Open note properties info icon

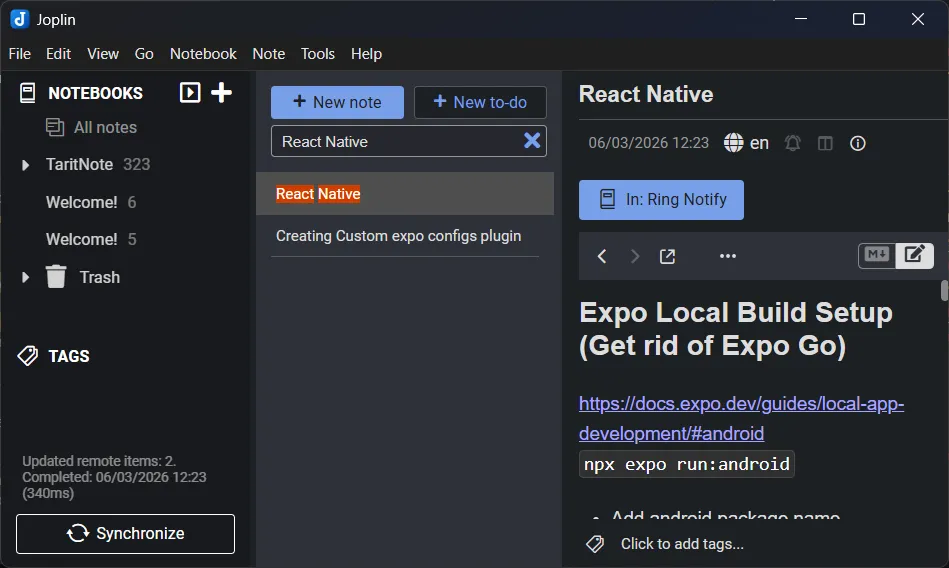coord(857,143)
